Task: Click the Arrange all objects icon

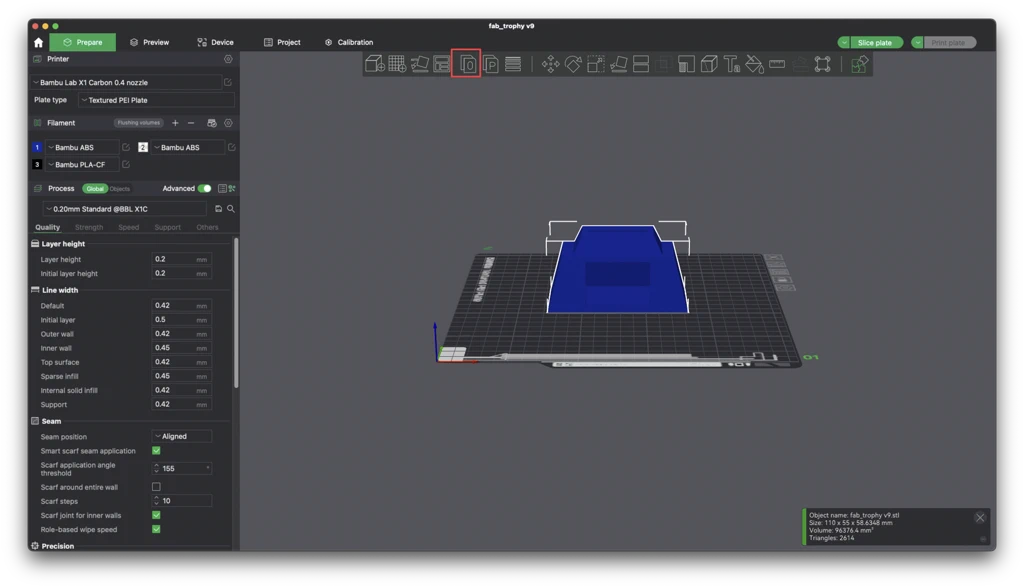Action: coord(442,64)
